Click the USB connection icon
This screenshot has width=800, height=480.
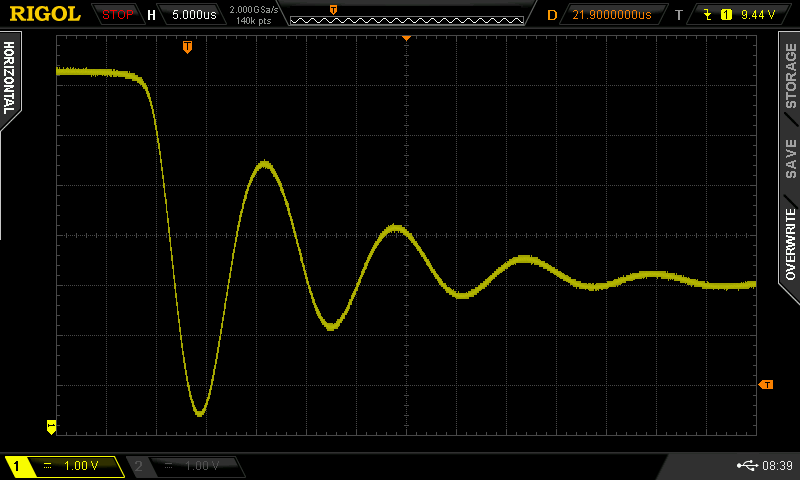(x=747, y=465)
